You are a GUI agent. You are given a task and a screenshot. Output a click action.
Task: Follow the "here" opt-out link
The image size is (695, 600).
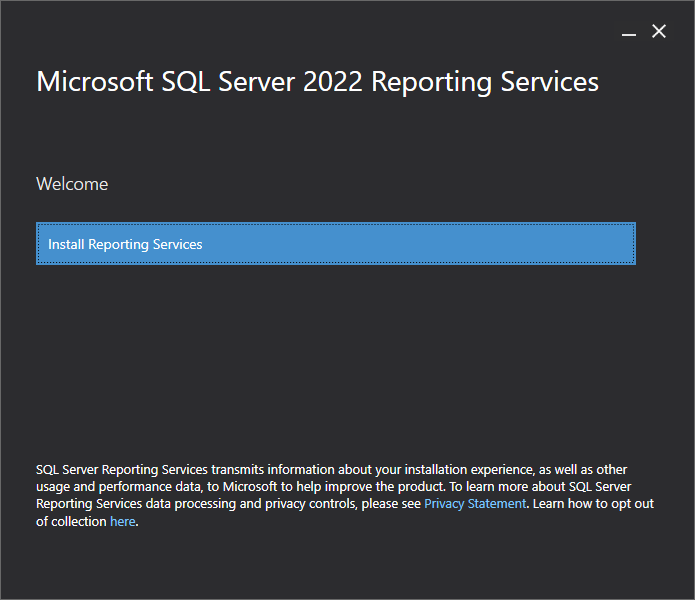click(x=122, y=522)
